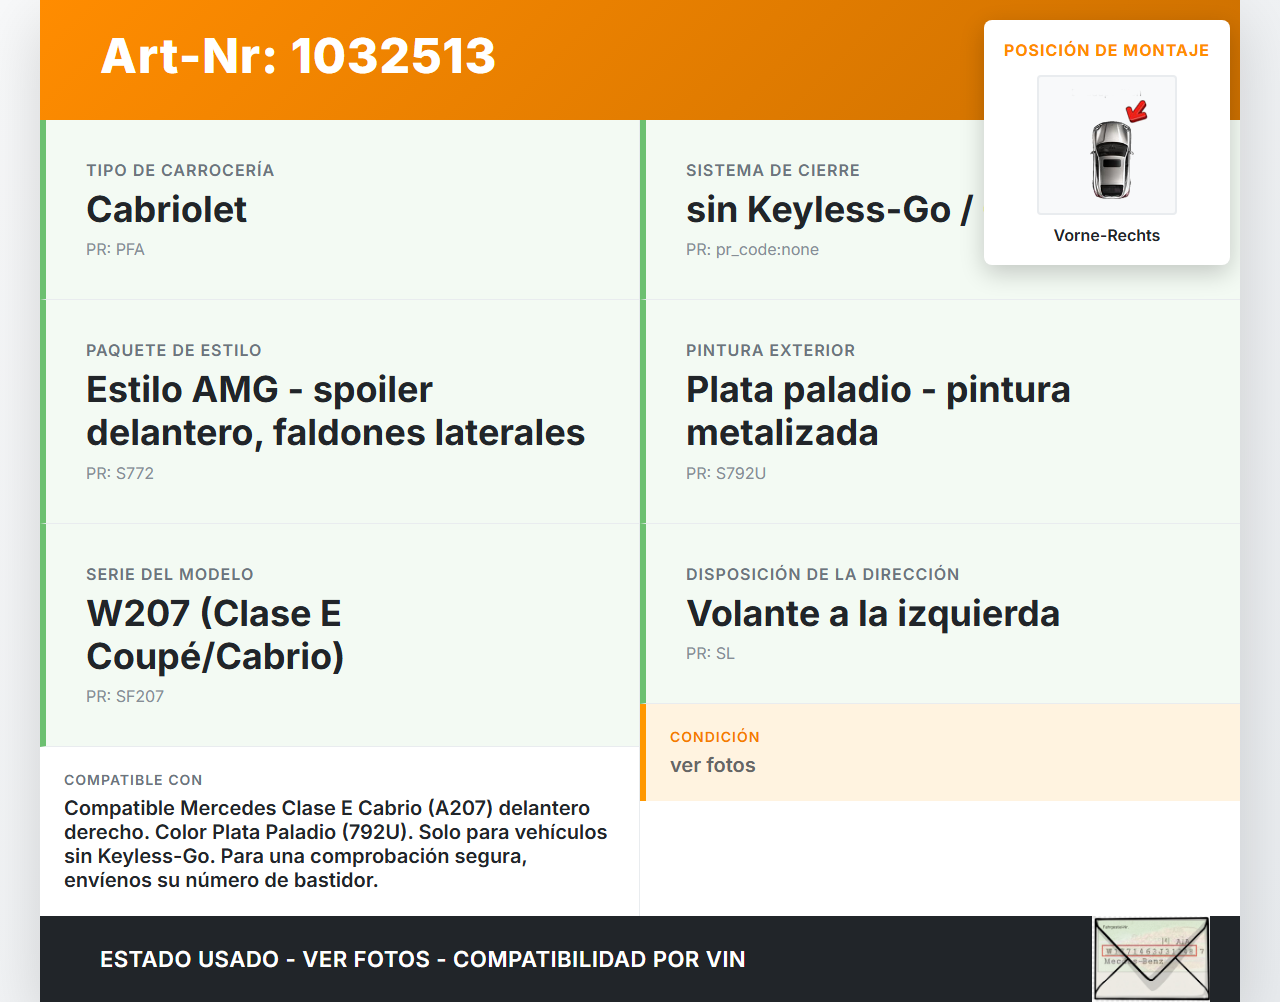Screen dimensions: 1280x1002
Task: Select the Volante a la izquierda value
Action: pyautogui.click(x=873, y=613)
